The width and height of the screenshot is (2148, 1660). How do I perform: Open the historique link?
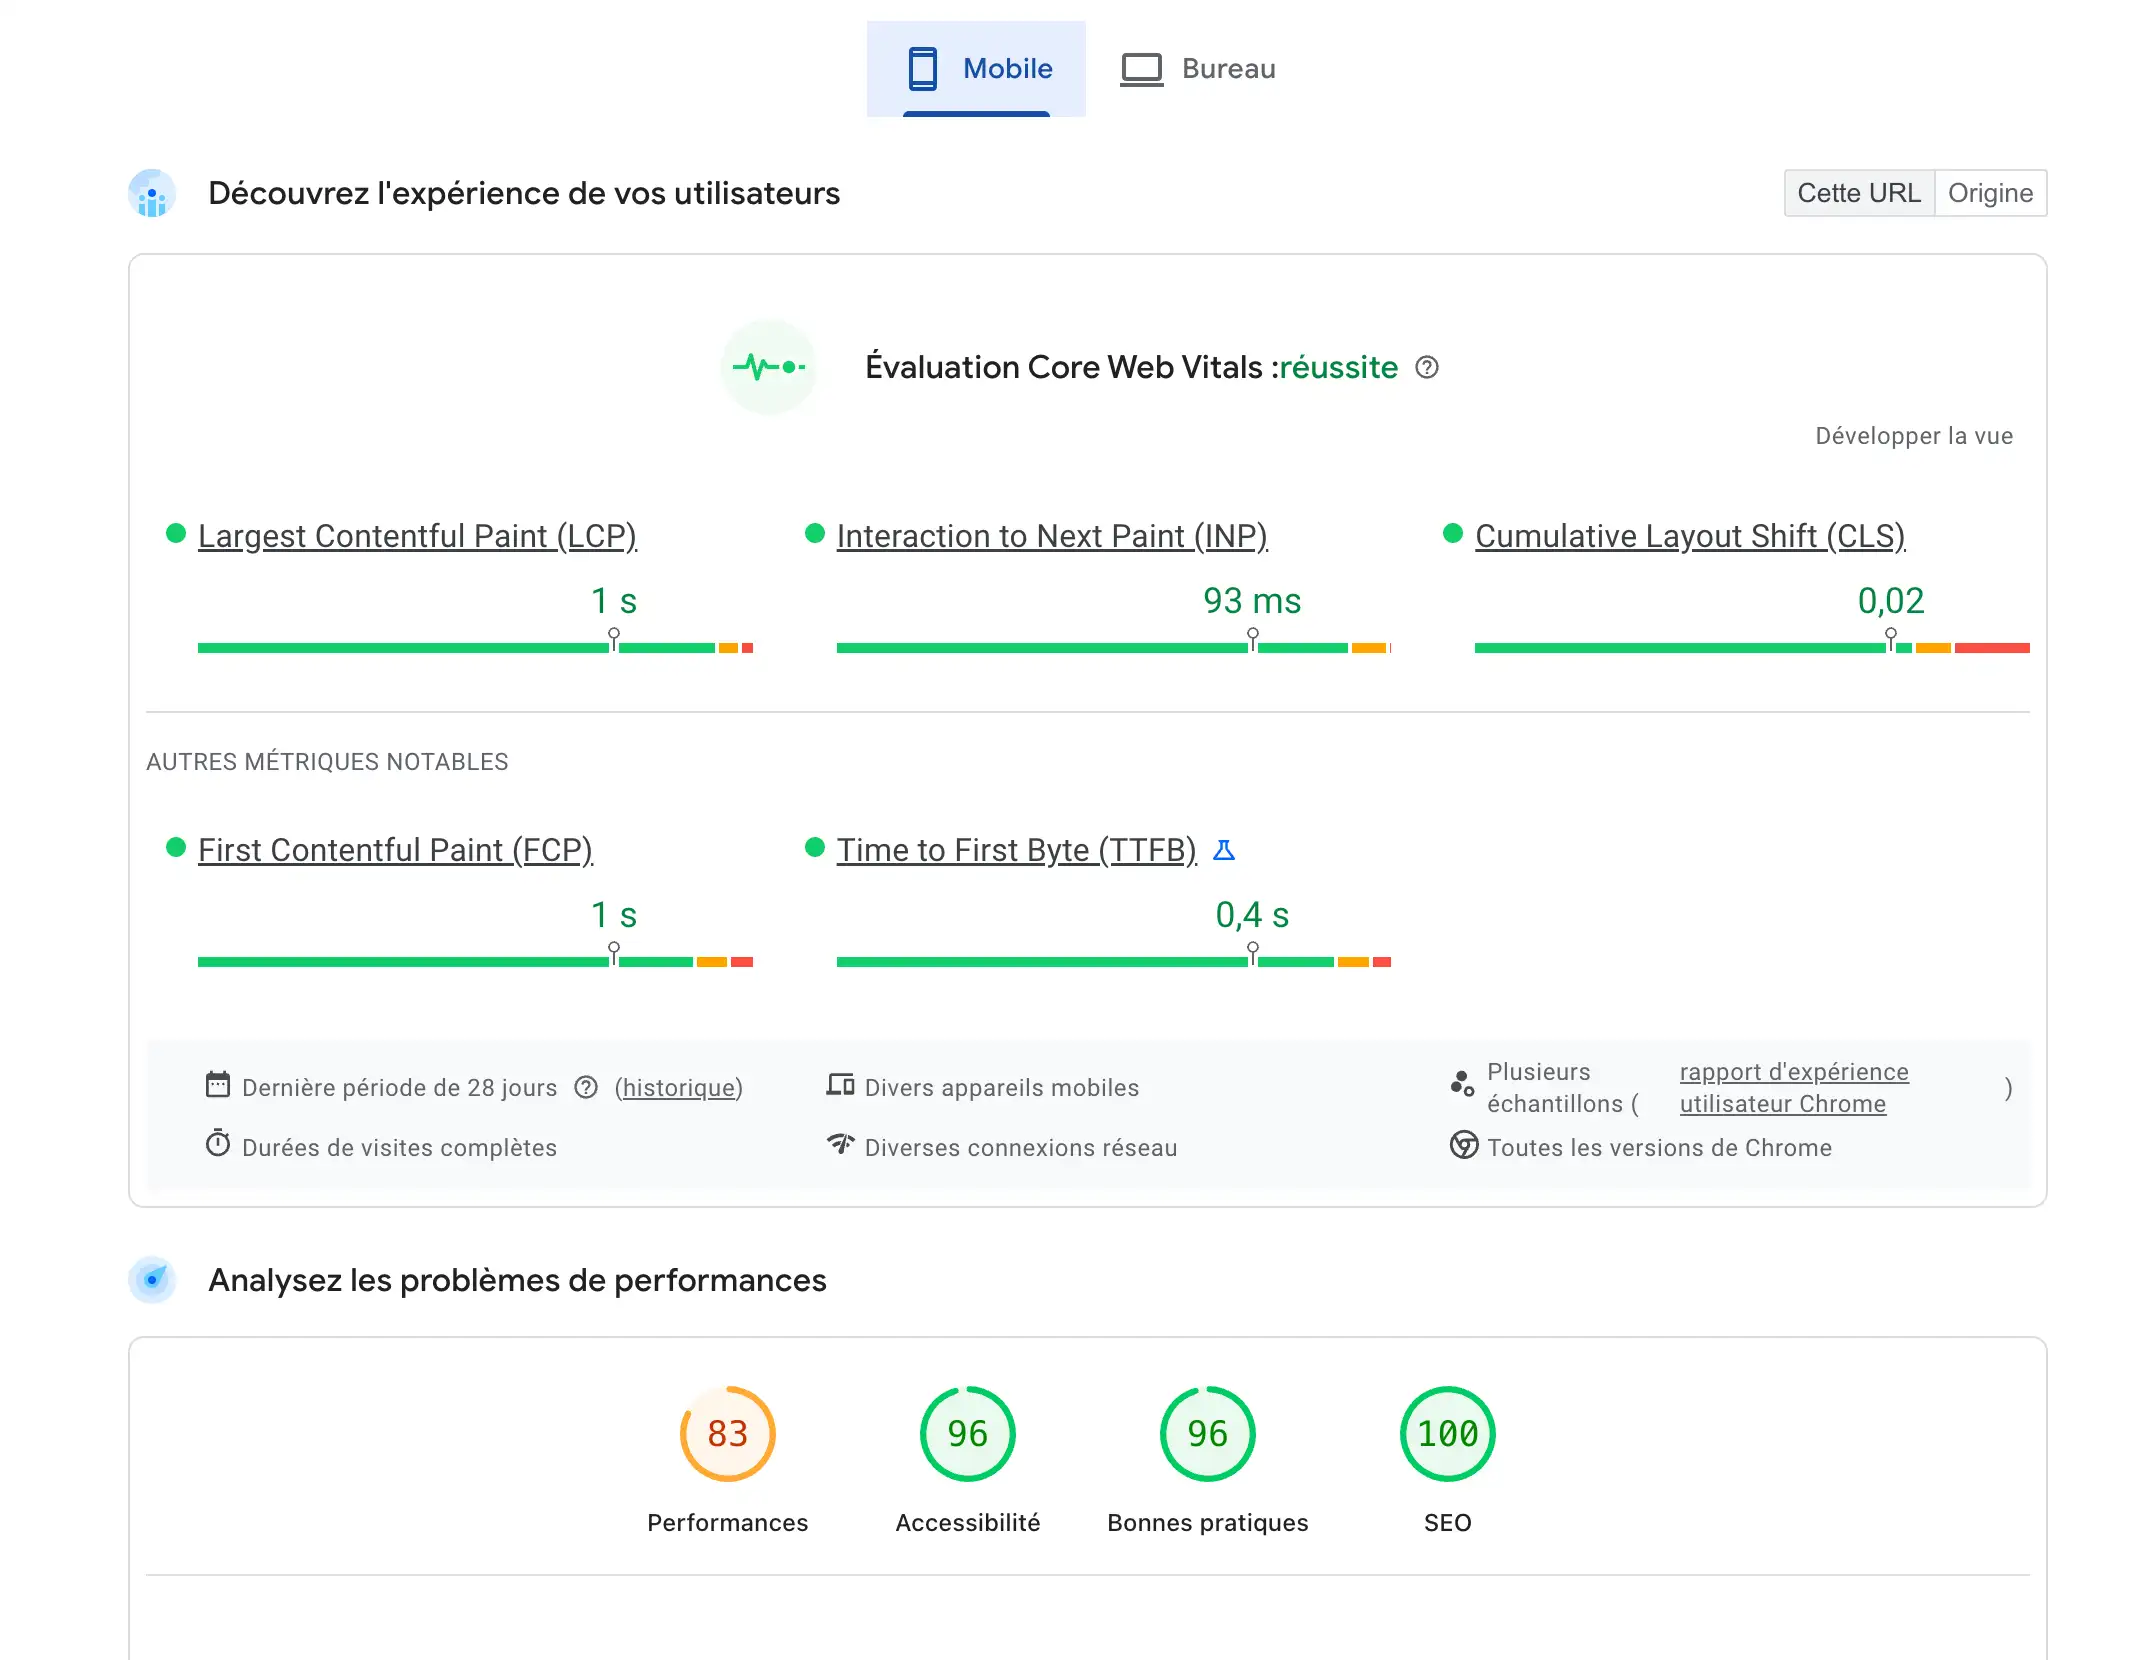pos(679,1087)
